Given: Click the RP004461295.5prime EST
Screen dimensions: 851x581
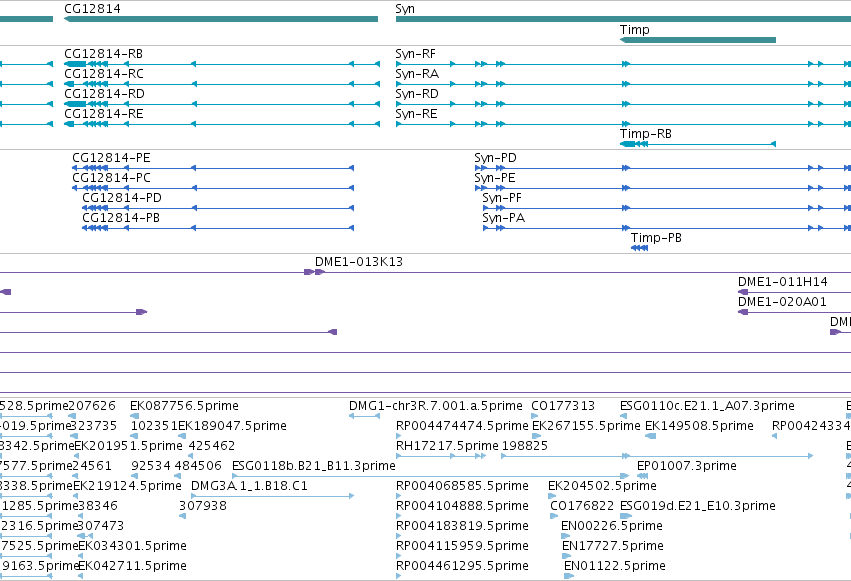Looking at the screenshot, I should click(462, 566).
